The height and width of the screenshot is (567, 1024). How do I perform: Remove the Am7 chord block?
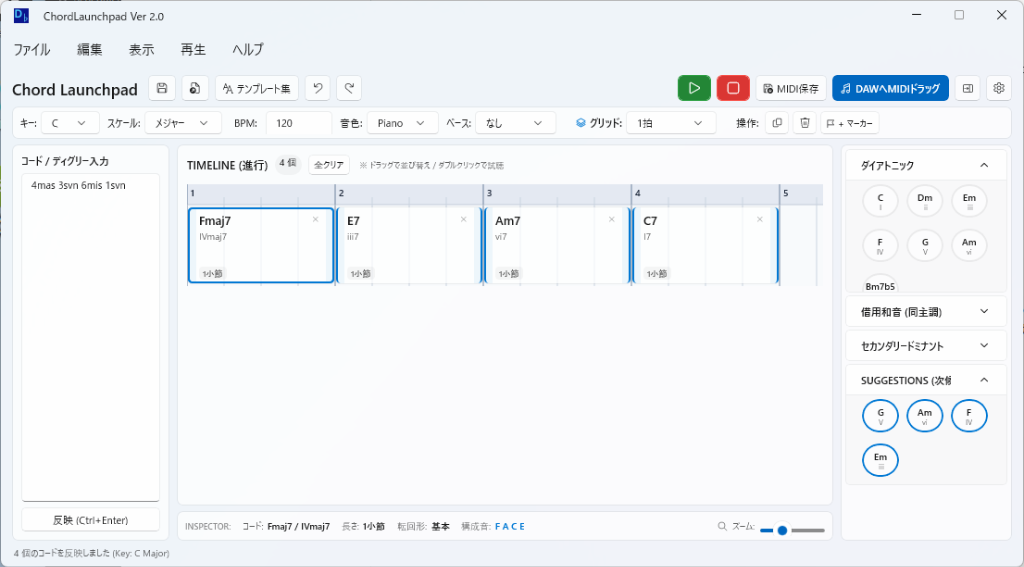[x=612, y=219]
